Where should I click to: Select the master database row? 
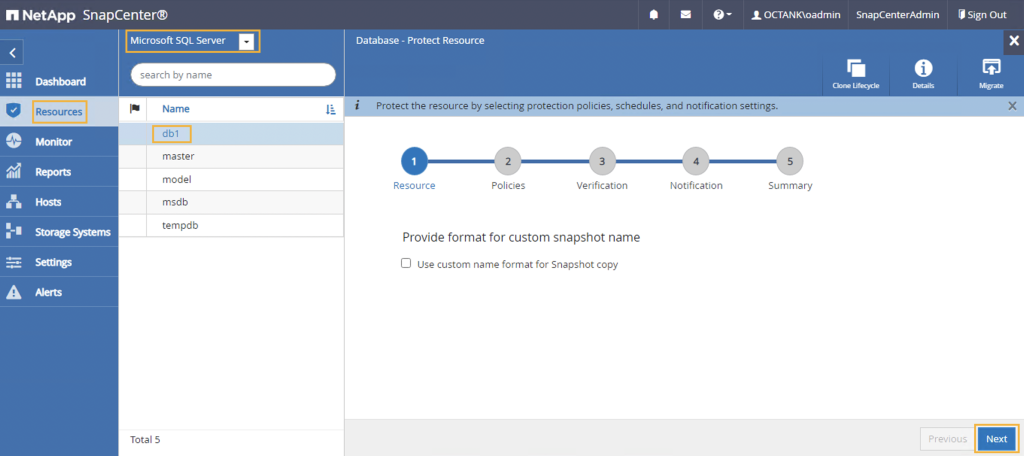coord(231,157)
